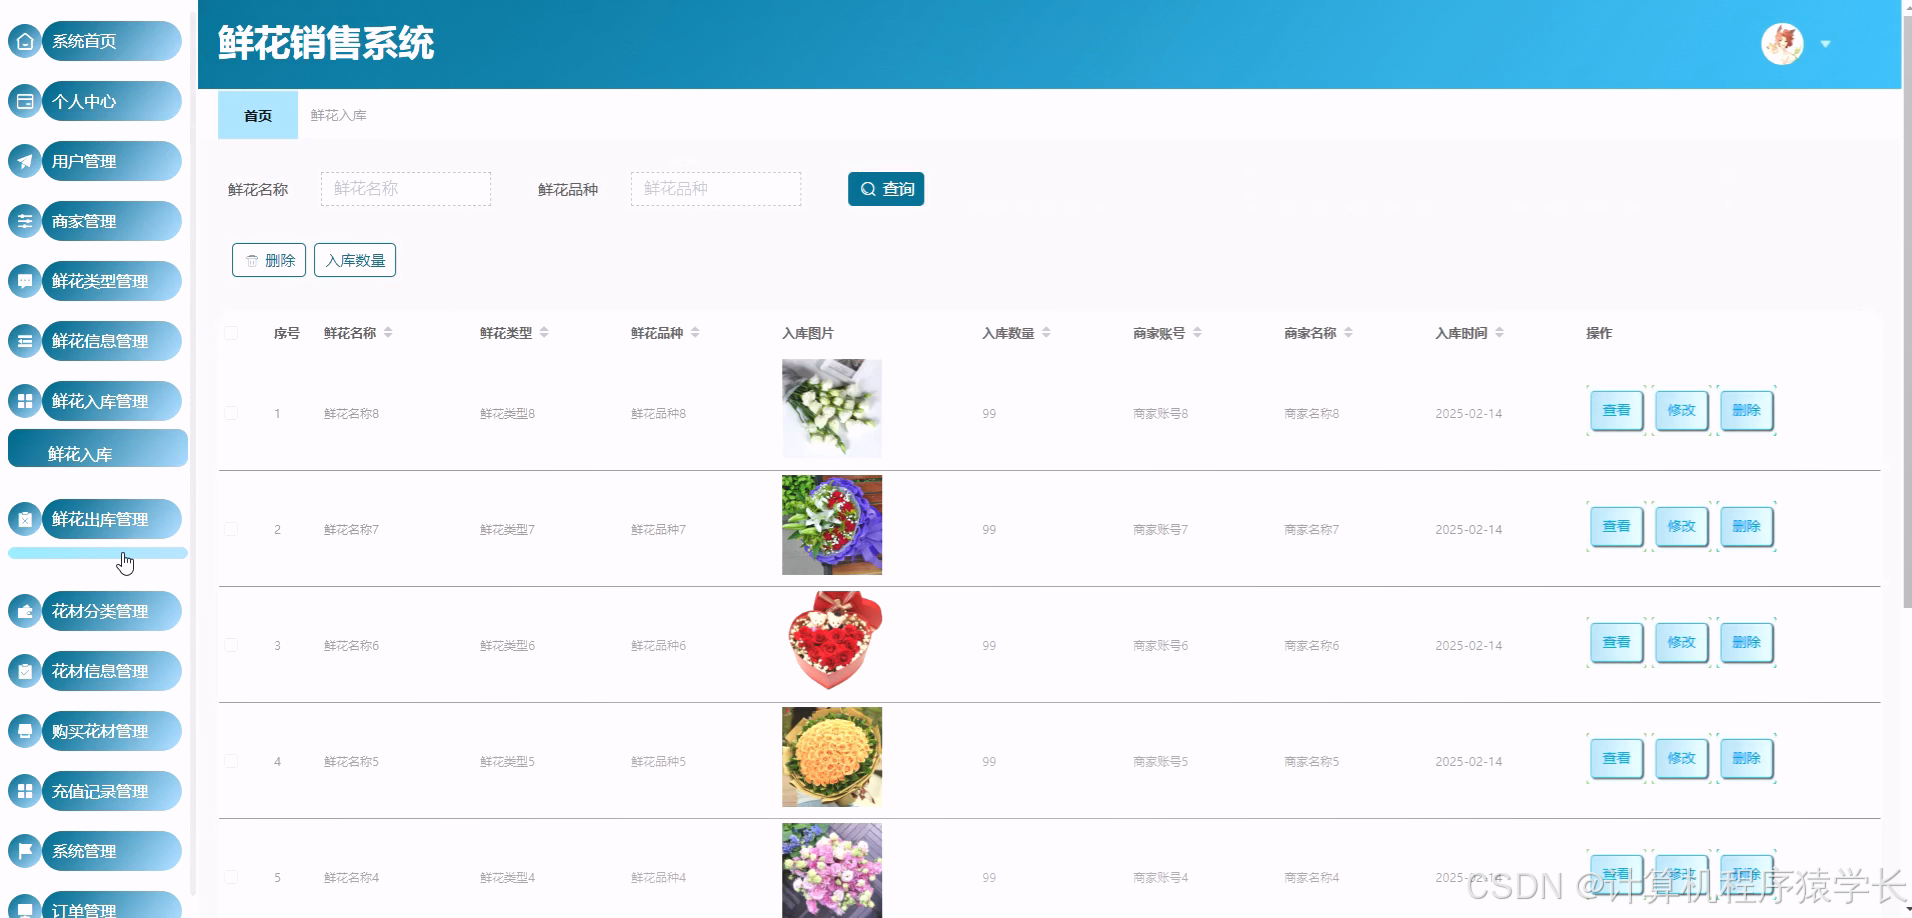
Task: Click the 入库数量 button
Action: pos(354,259)
